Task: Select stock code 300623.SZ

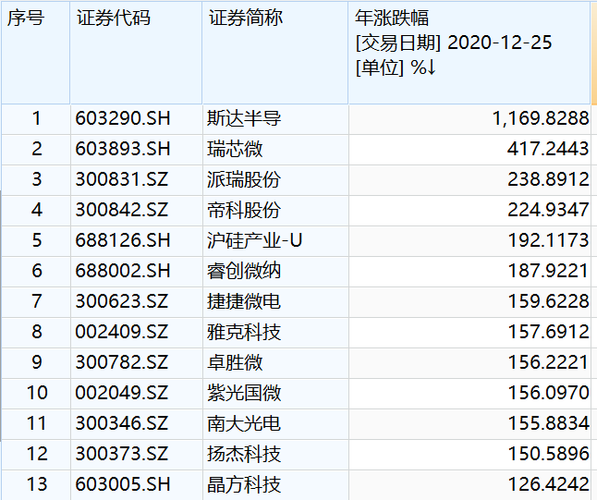Action: [x=122, y=301]
